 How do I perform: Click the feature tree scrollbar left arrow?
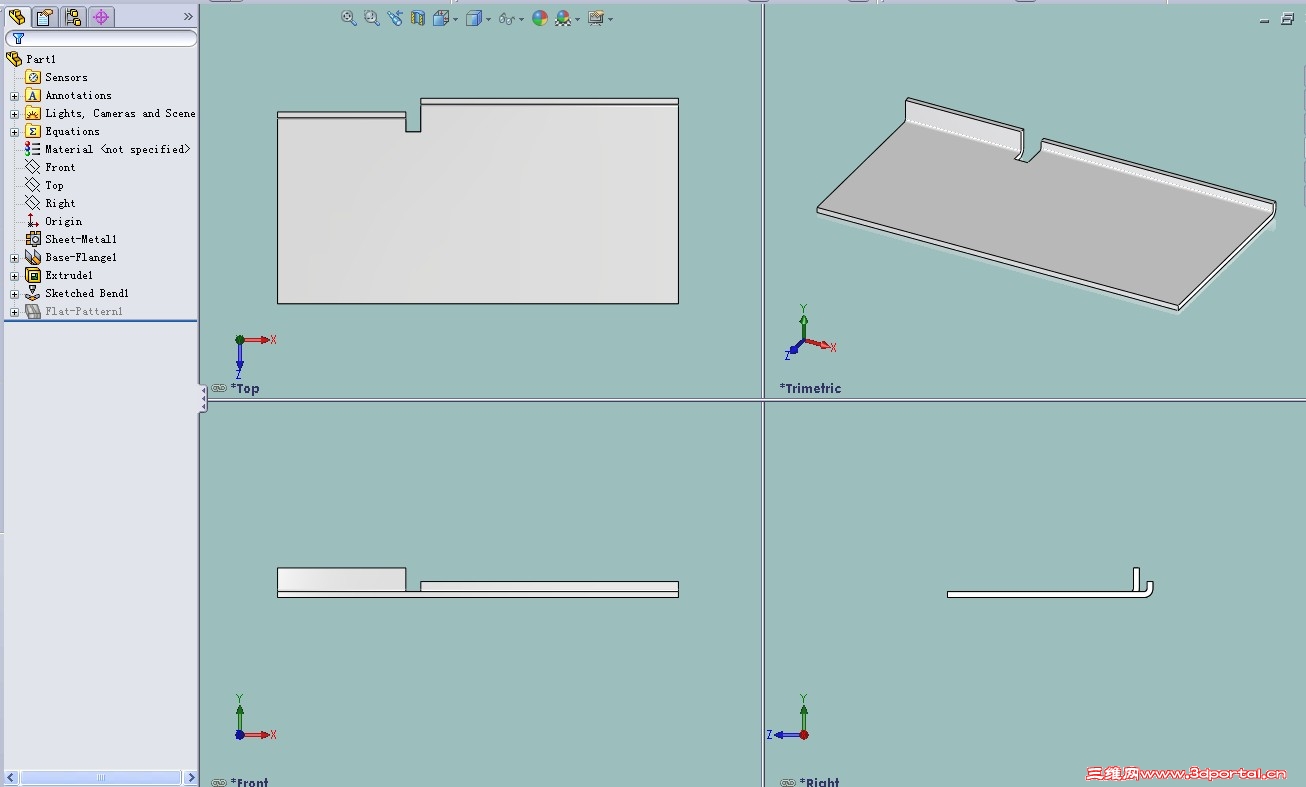pyautogui.click(x=12, y=778)
